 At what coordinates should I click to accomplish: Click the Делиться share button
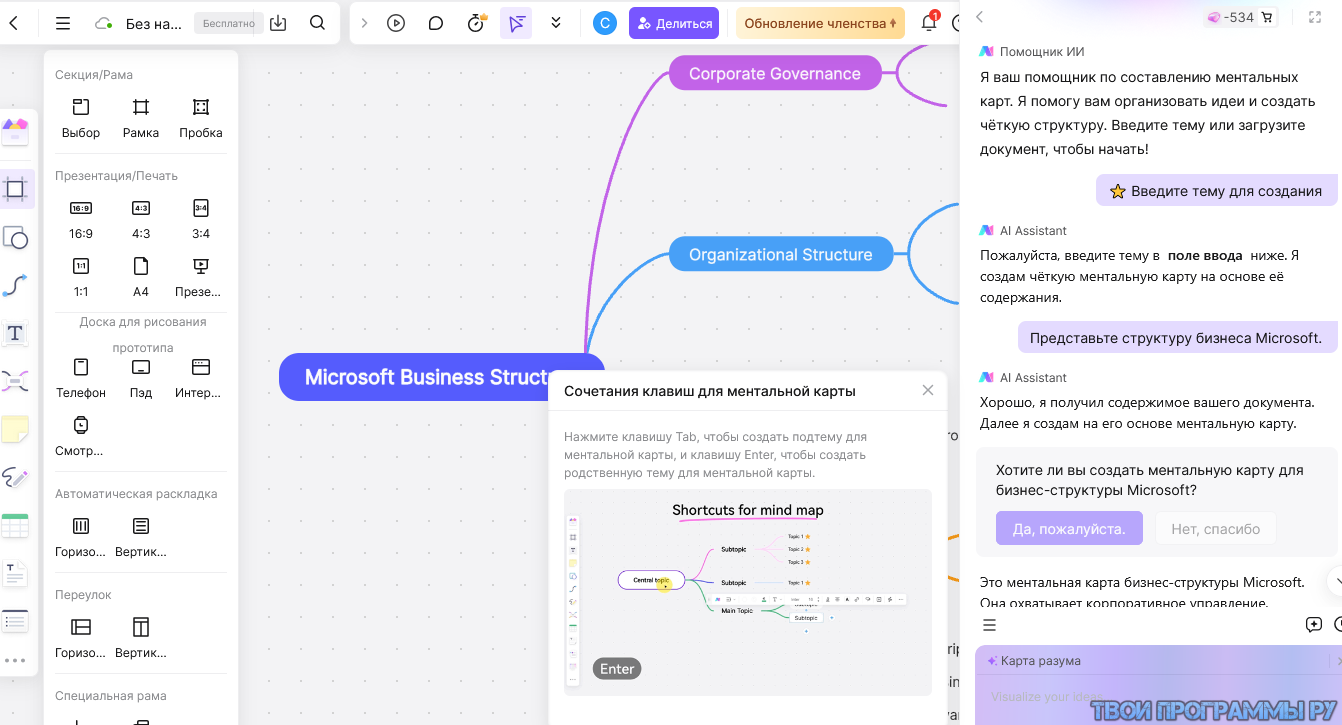point(674,23)
